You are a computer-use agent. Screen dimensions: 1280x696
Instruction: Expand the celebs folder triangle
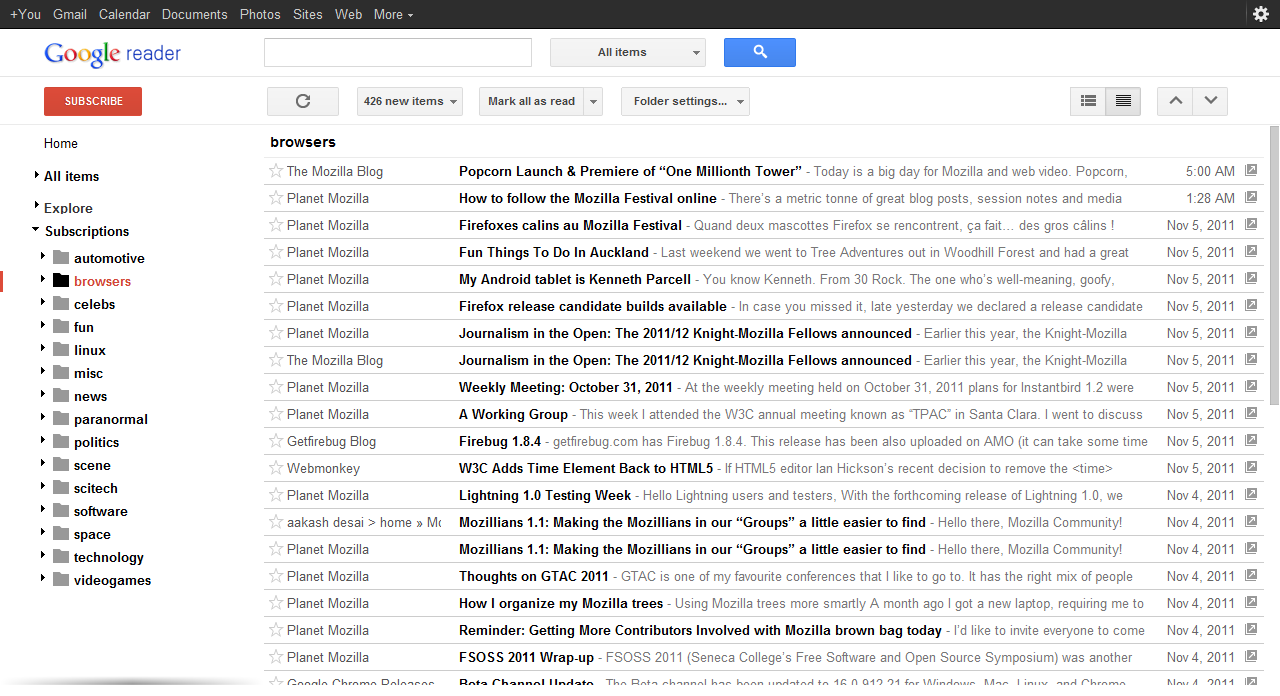coord(43,303)
